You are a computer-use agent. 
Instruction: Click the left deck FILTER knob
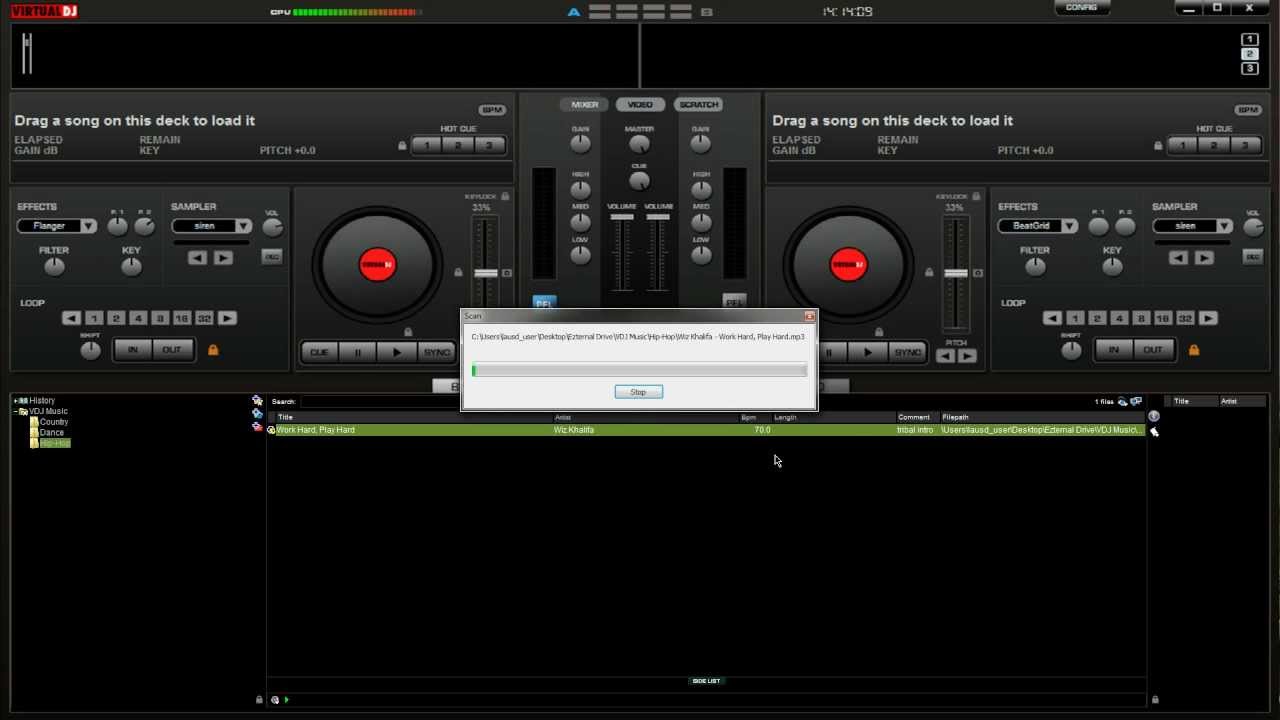pos(54,266)
